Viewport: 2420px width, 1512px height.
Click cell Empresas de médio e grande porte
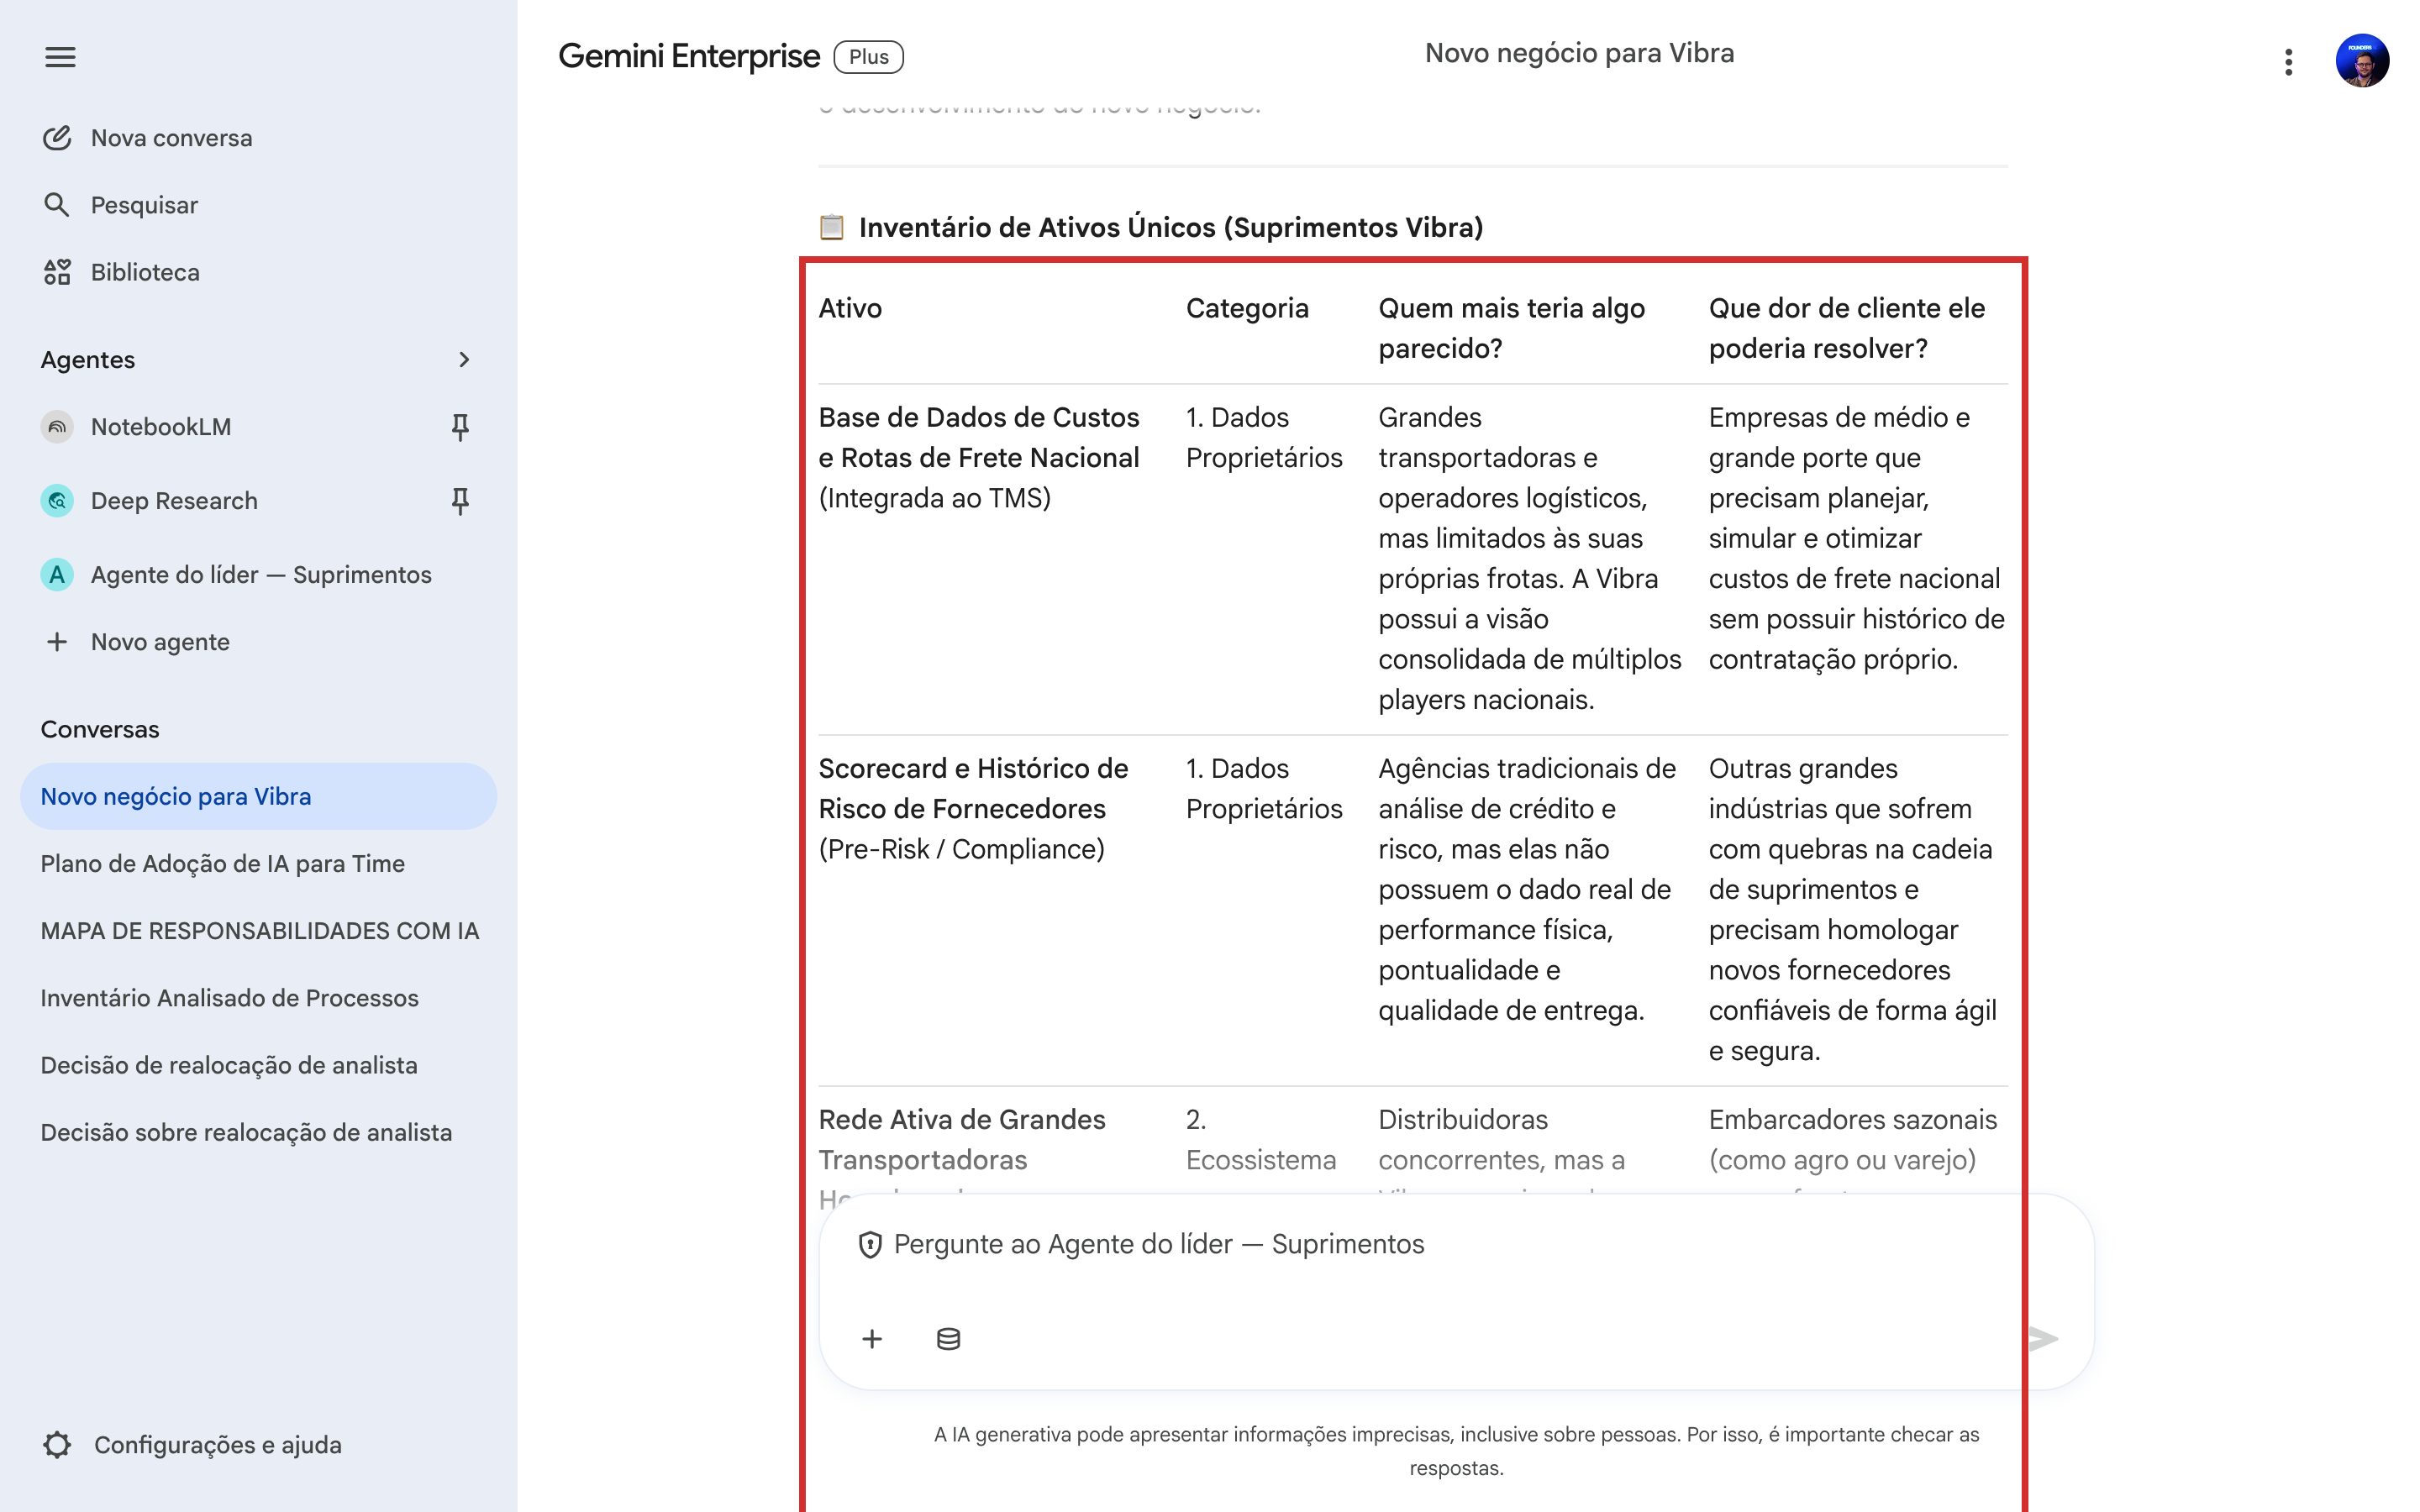tap(1857, 539)
